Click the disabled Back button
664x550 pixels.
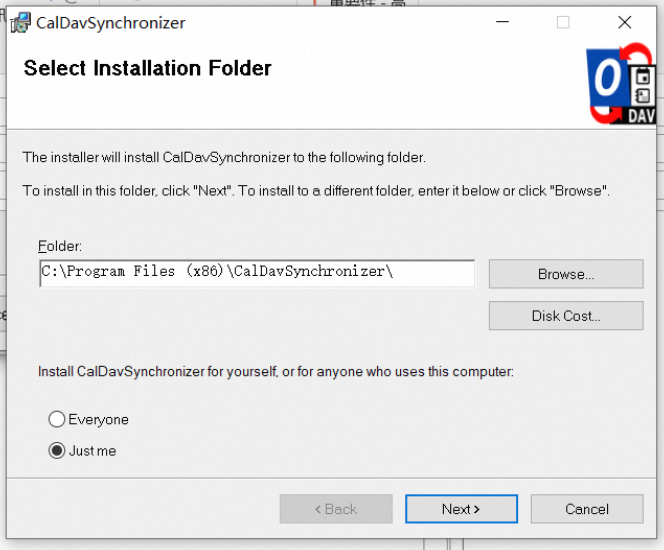pos(336,509)
